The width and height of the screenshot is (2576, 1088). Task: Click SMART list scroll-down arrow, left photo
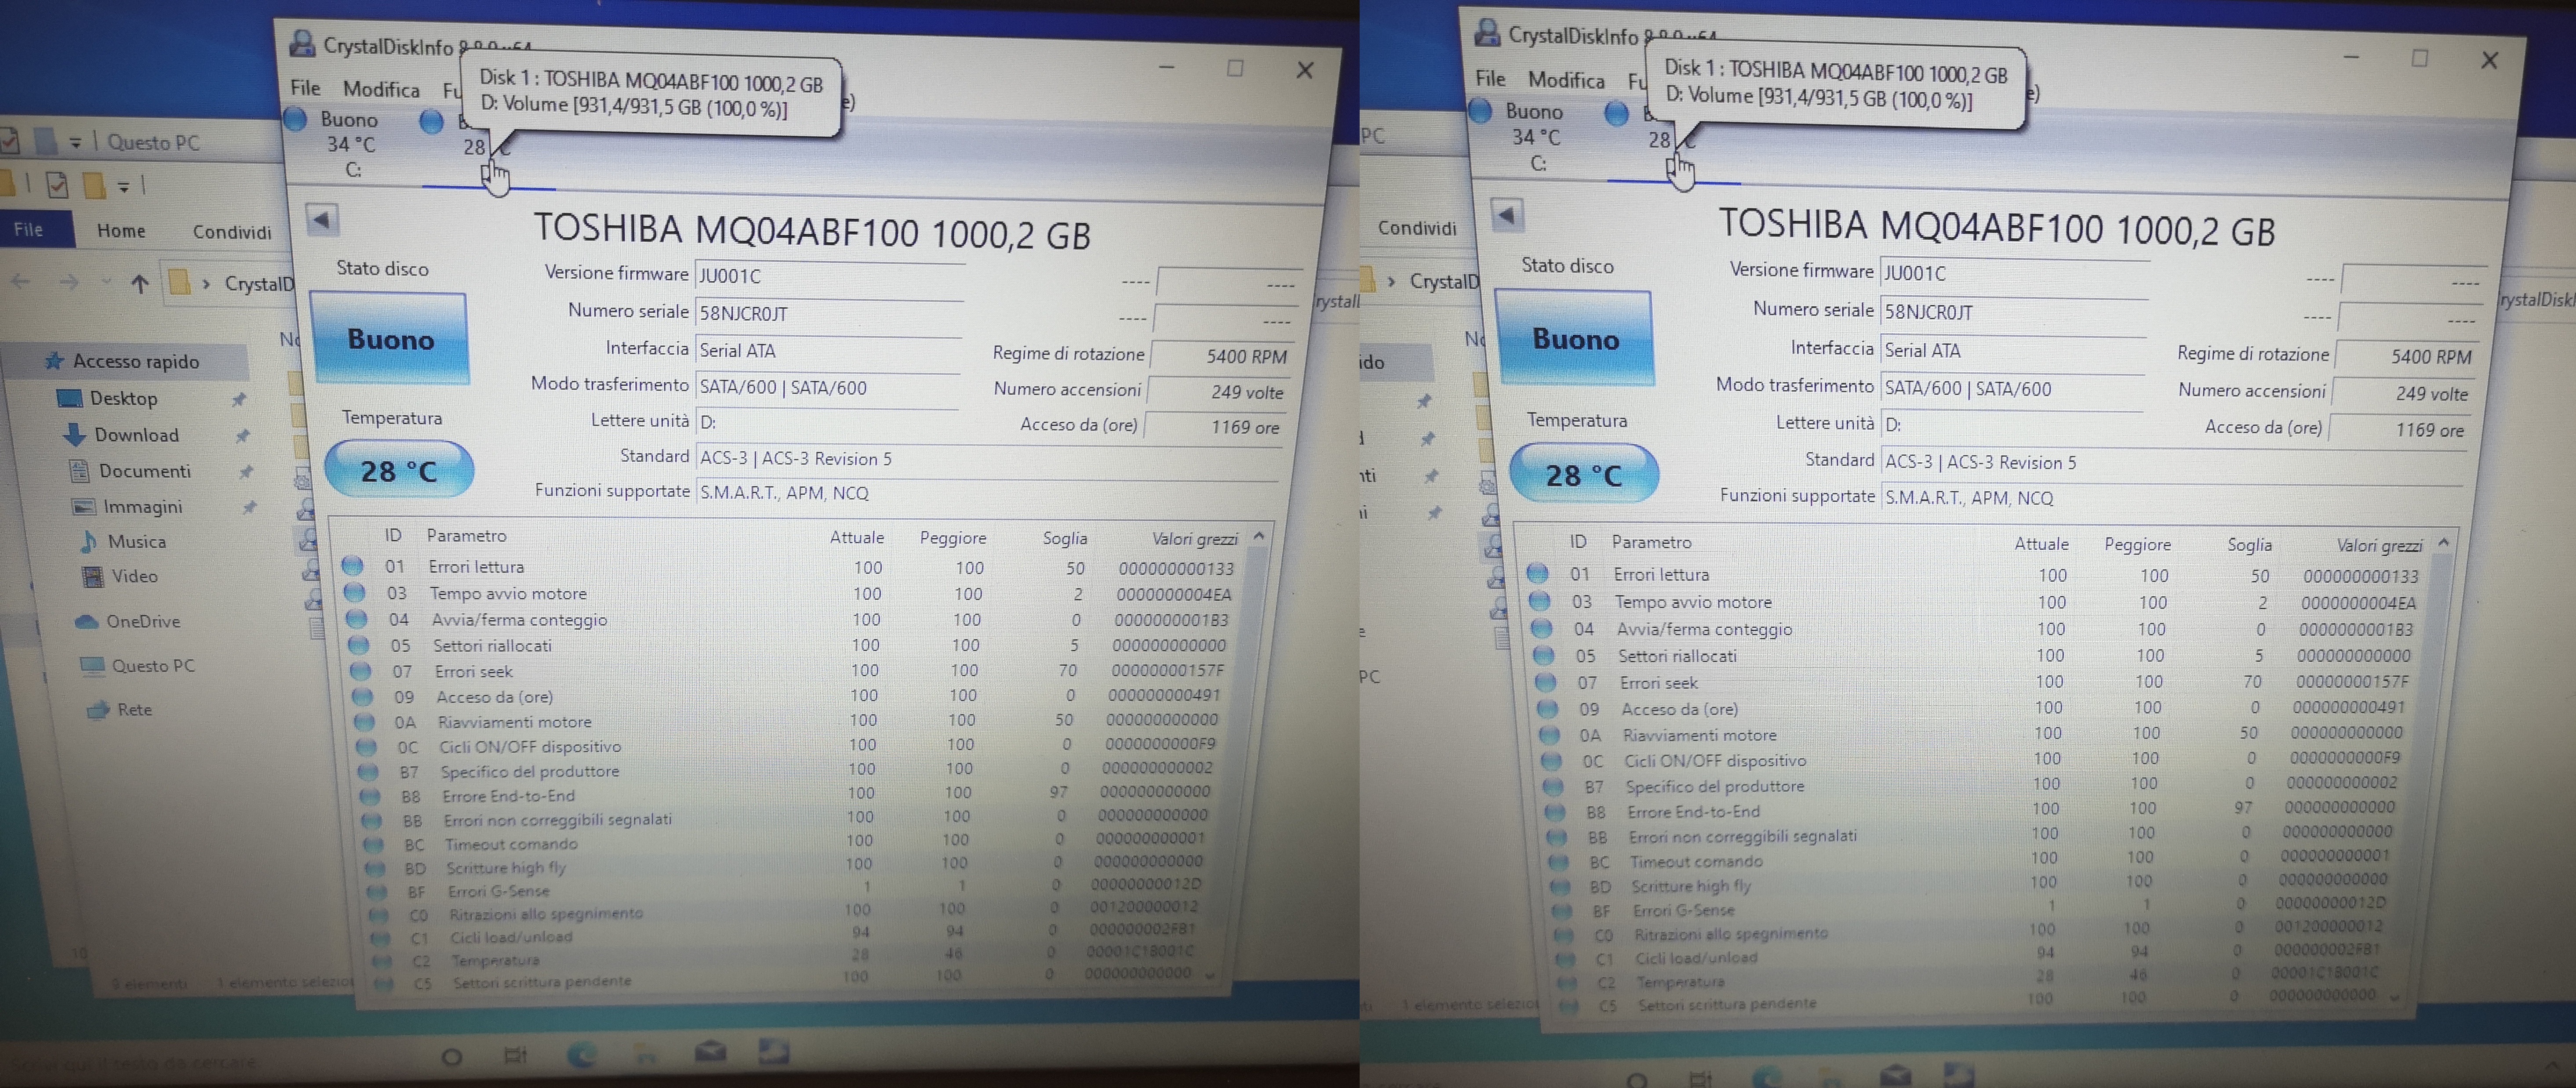coord(1211,974)
